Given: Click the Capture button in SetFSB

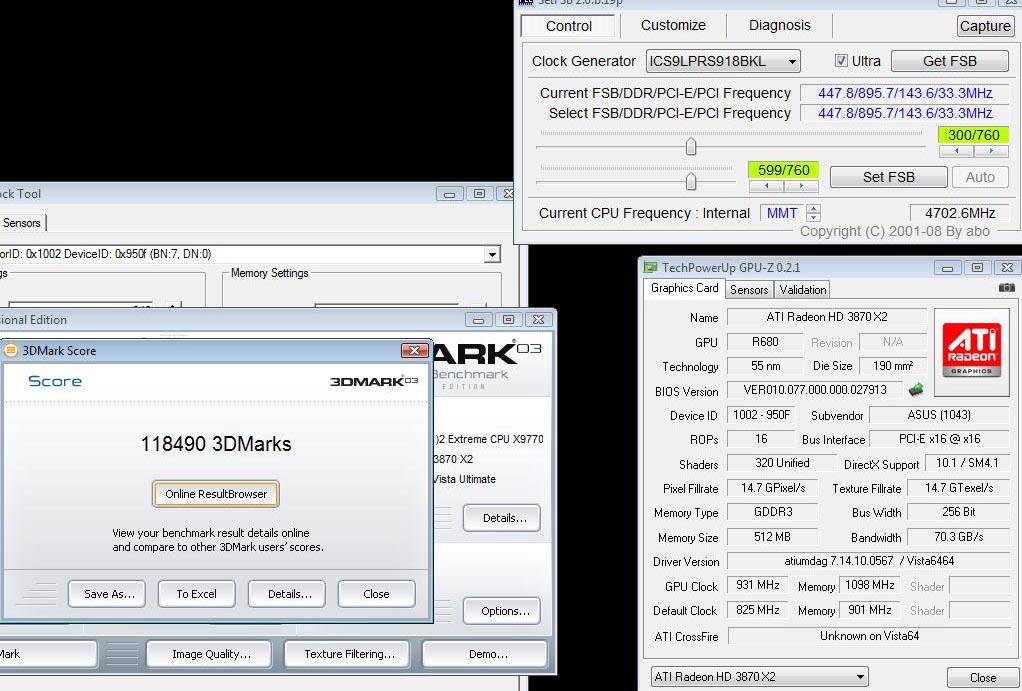Looking at the screenshot, I should [985, 26].
